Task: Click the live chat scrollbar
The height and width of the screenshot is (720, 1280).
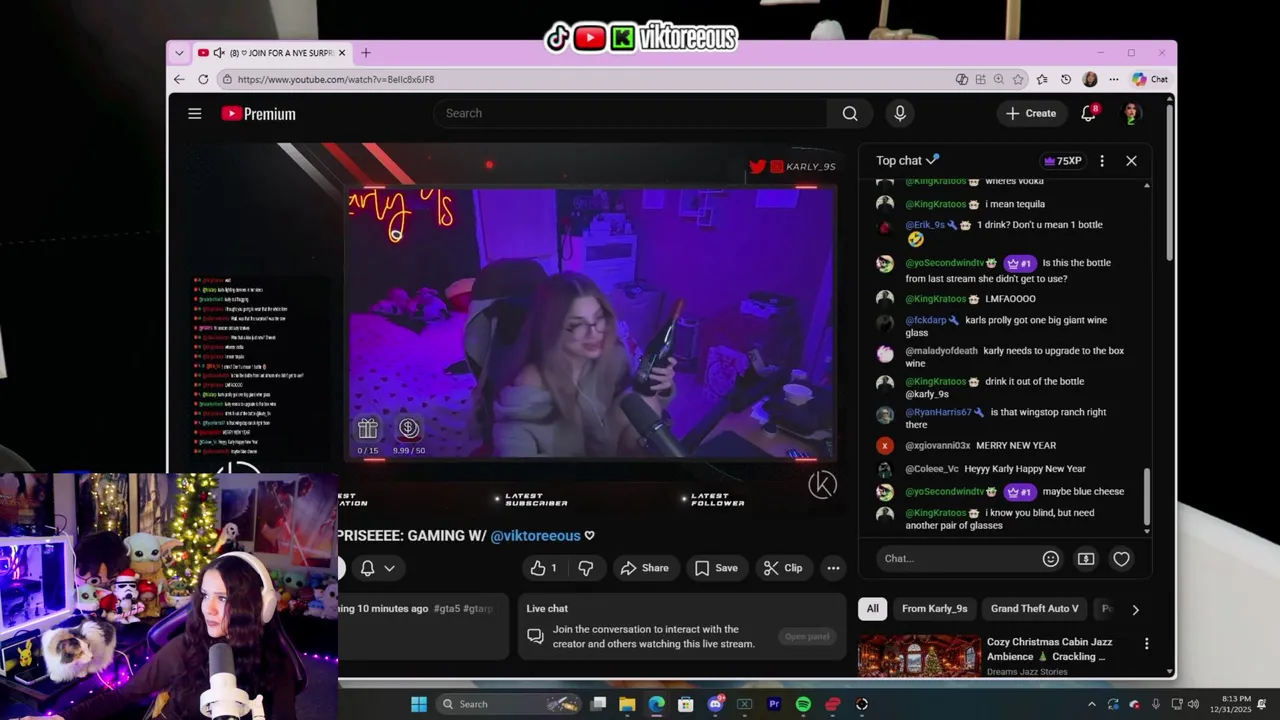Action: (x=1147, y=498)
